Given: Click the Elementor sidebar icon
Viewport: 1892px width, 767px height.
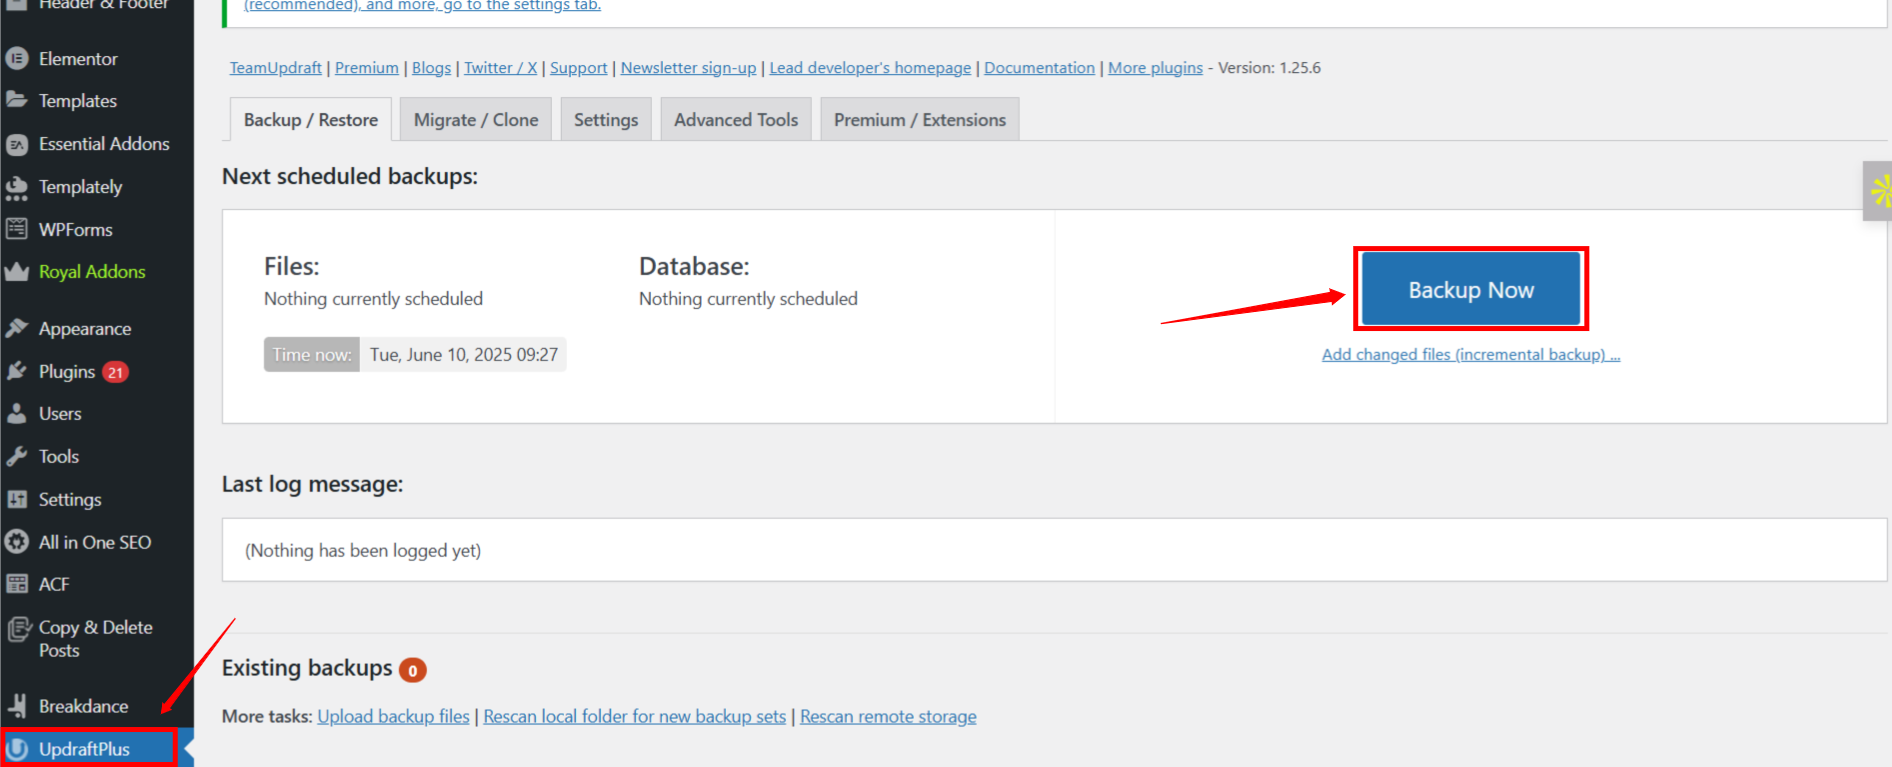Looking at the screenshot, I should pyautogui.click(x=17, y=59).
